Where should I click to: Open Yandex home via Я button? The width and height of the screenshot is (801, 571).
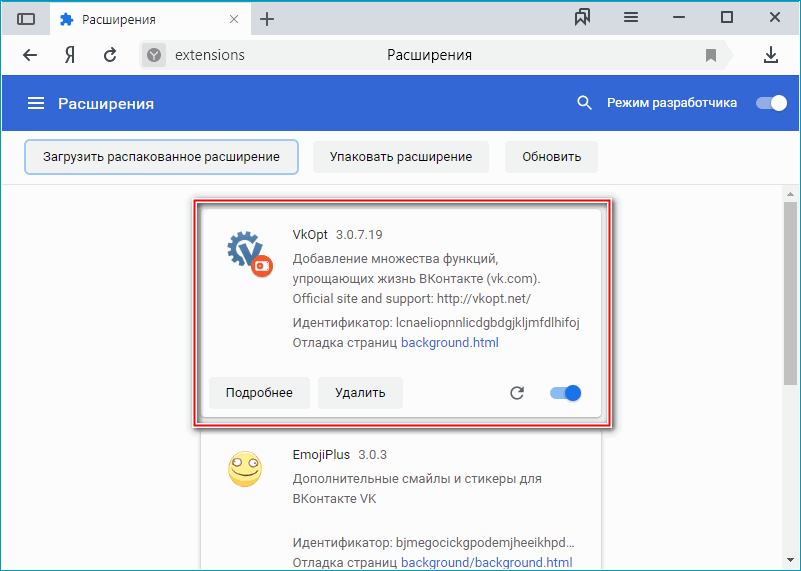pyautogui.click(x=70, y=55)
